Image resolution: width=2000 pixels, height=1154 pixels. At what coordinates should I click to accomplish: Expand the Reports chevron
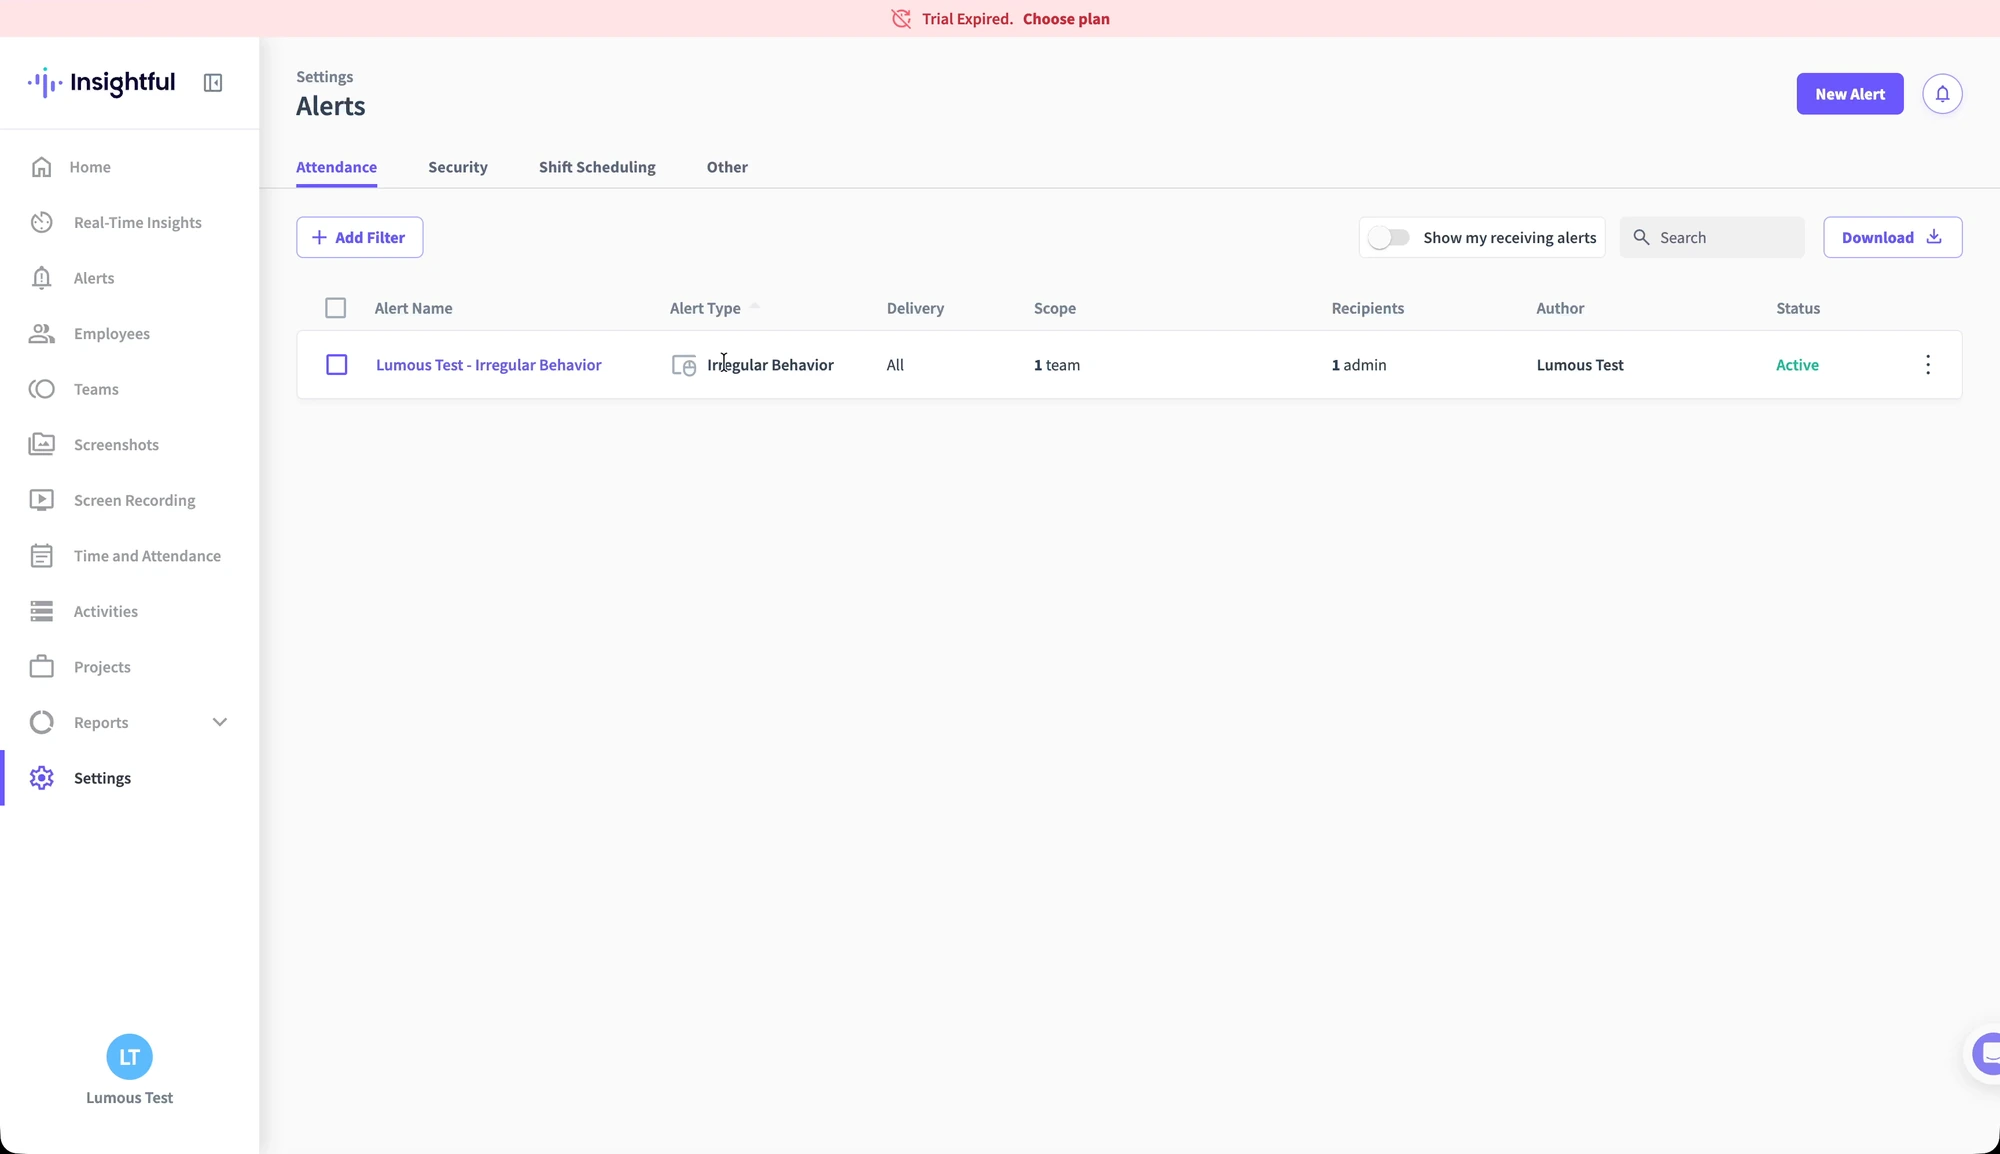(220, 722)
